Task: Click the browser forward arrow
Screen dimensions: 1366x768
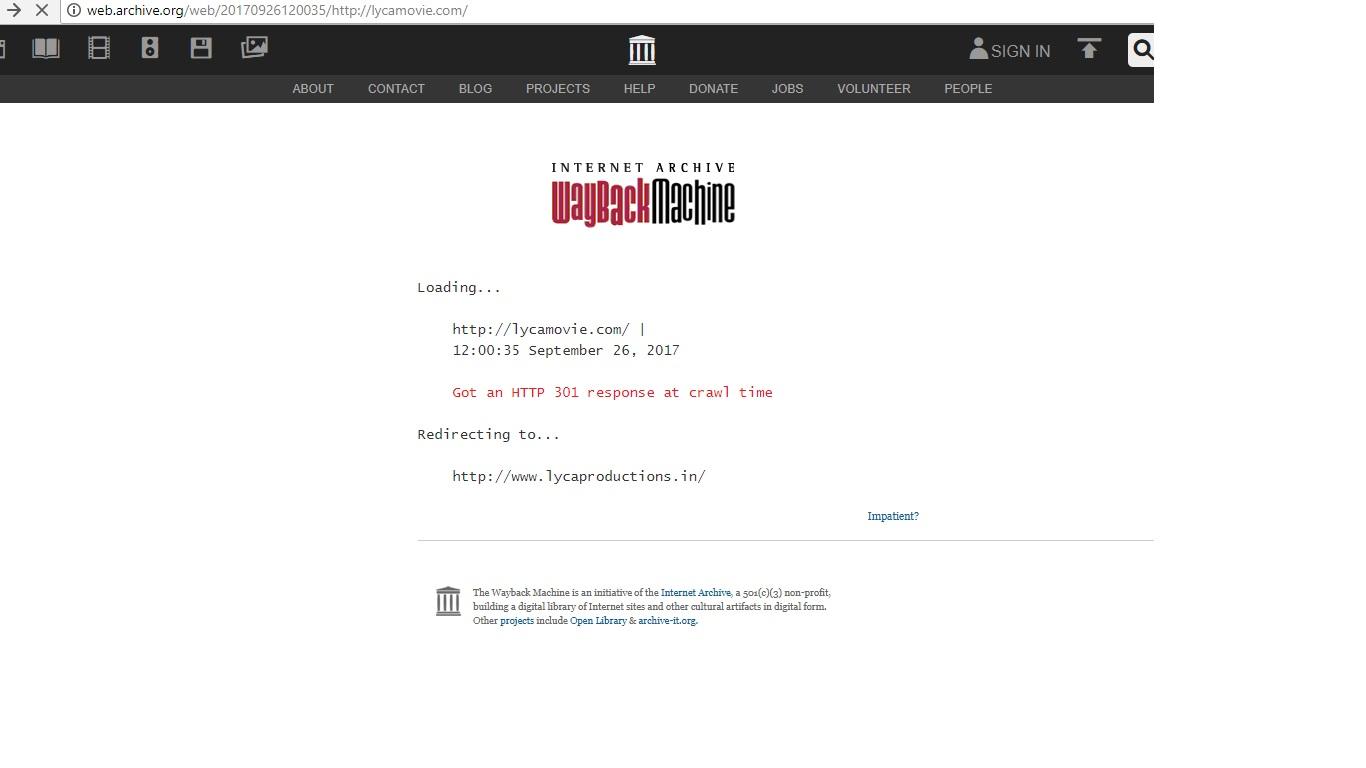Action: coord(14,10)
